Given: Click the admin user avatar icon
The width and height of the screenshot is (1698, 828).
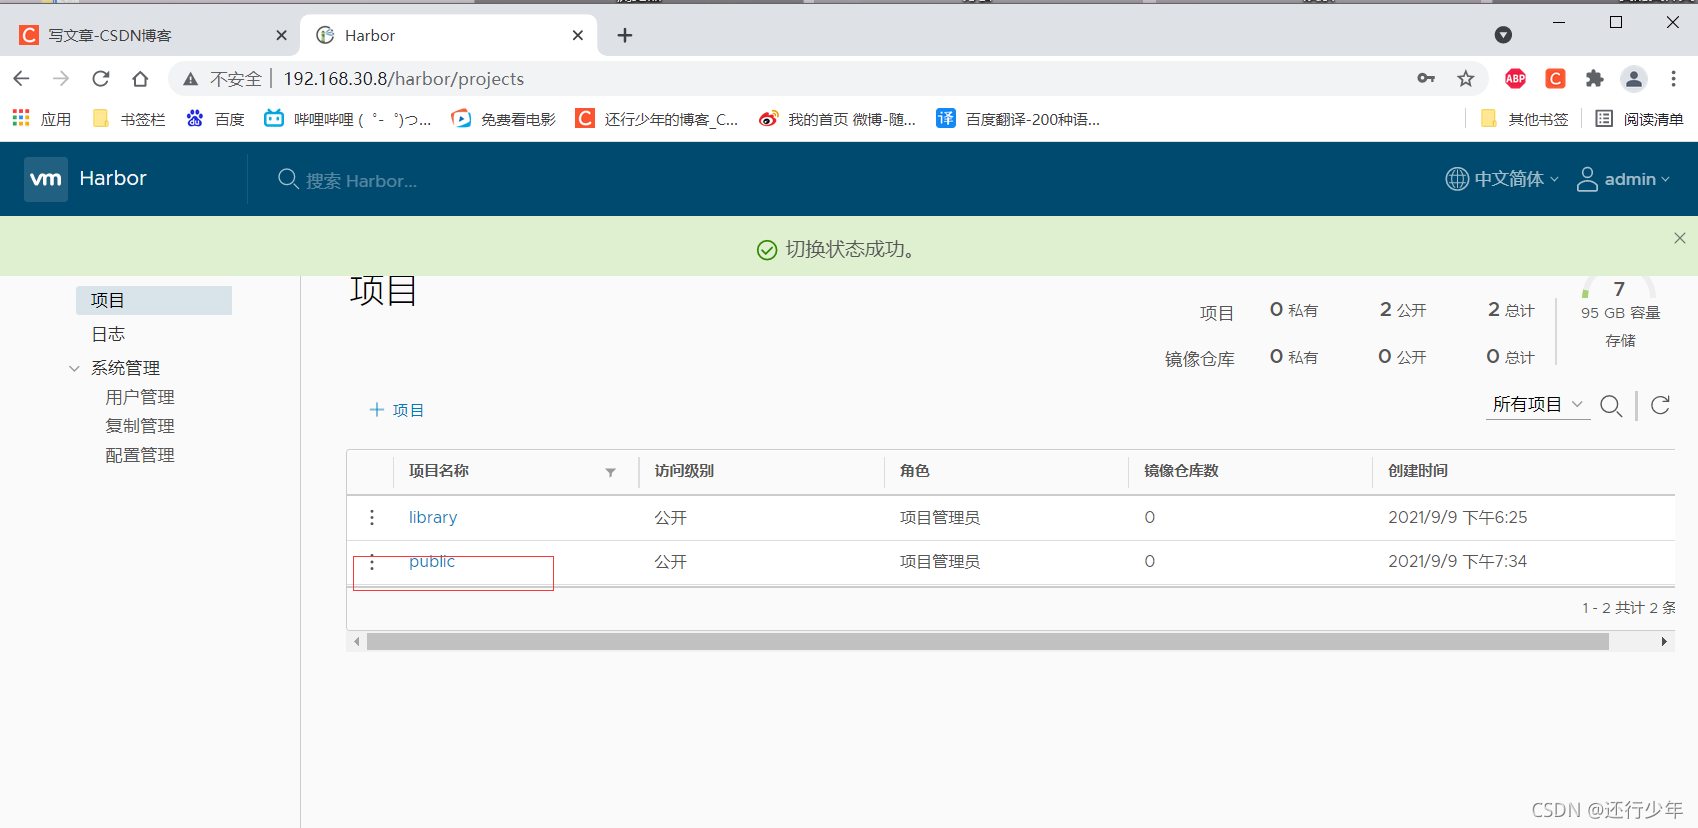Looking at the screenshot, I should pyautogui.click(x=1587, y=179).
